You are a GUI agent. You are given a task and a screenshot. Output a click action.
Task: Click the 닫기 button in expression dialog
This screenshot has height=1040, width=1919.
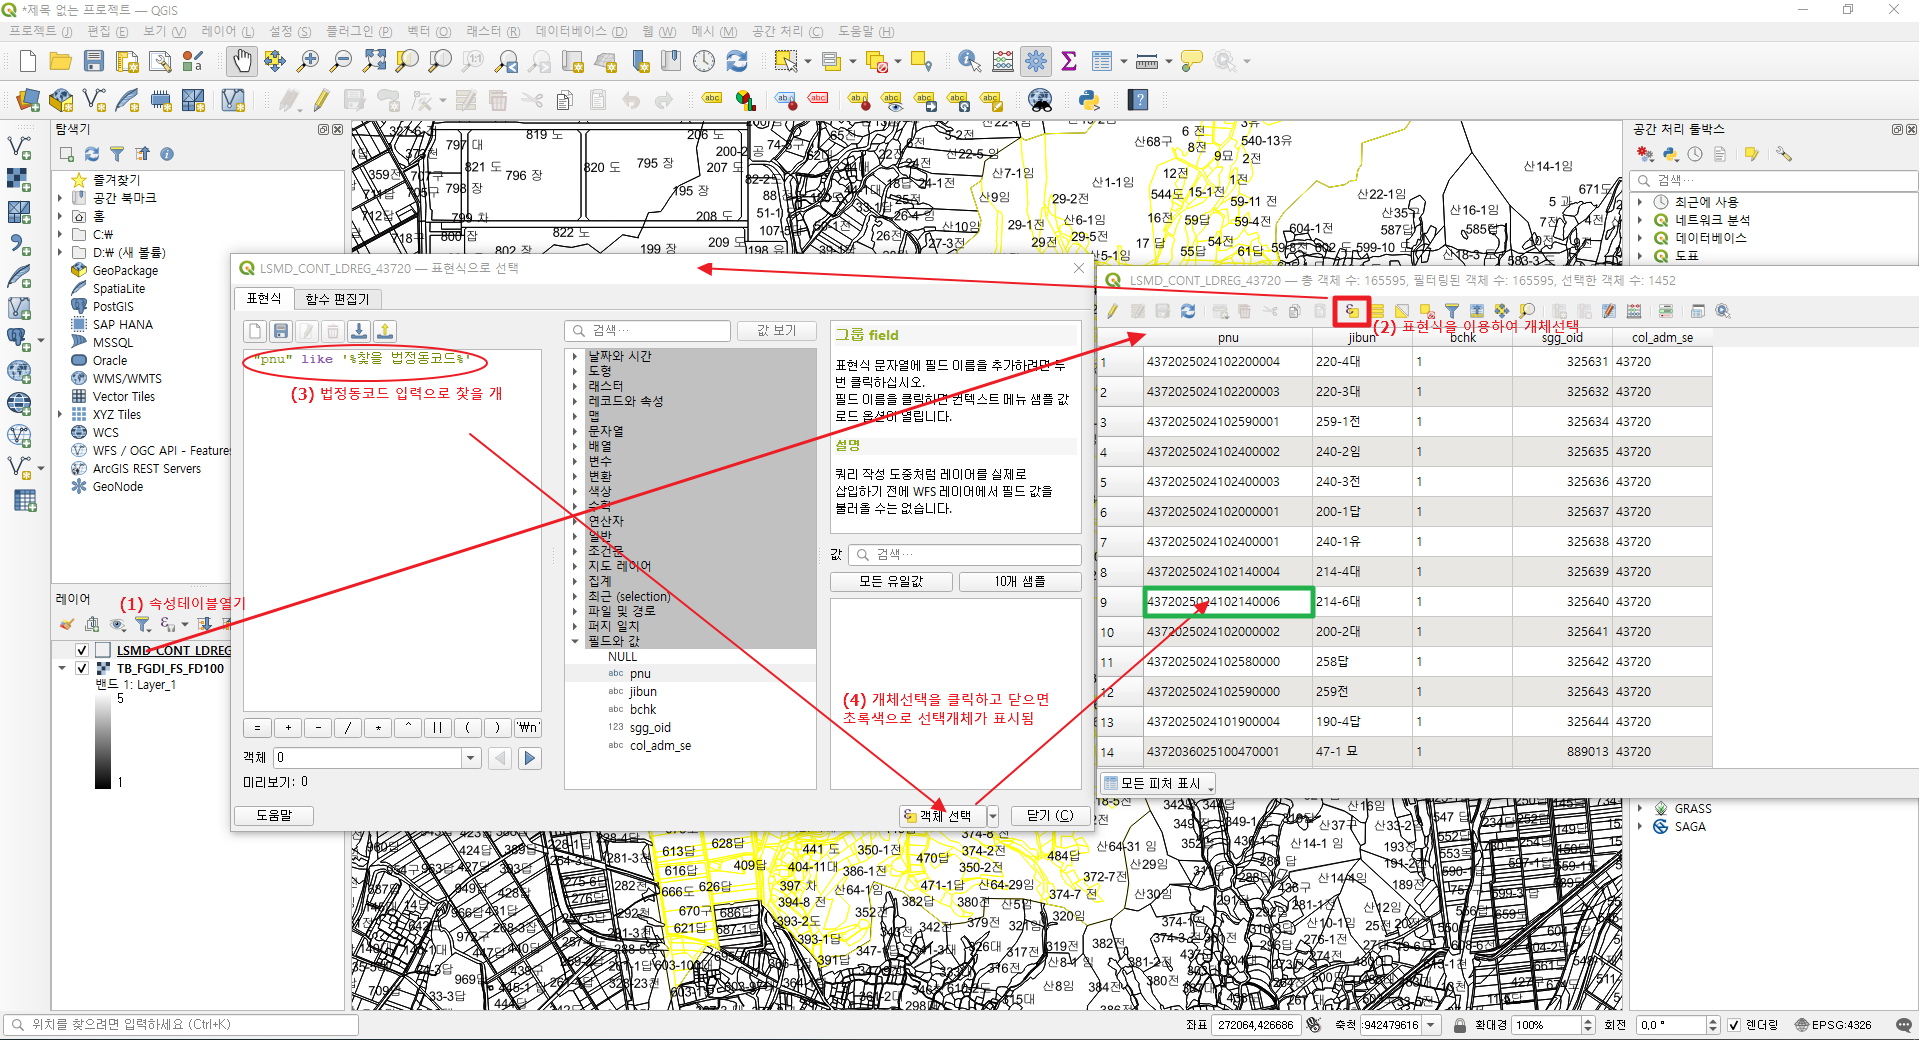[x=1049, y=816]
